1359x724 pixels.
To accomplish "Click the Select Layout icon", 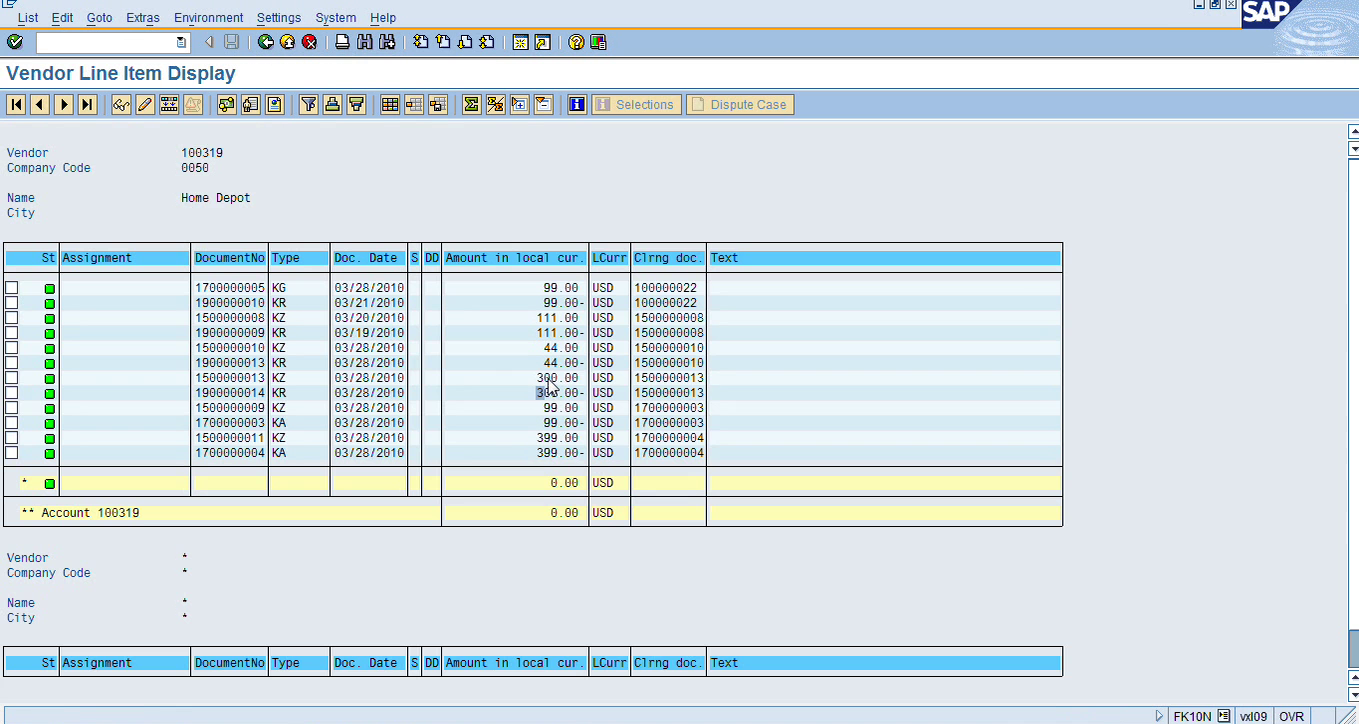I will click(x=414, y=104).
